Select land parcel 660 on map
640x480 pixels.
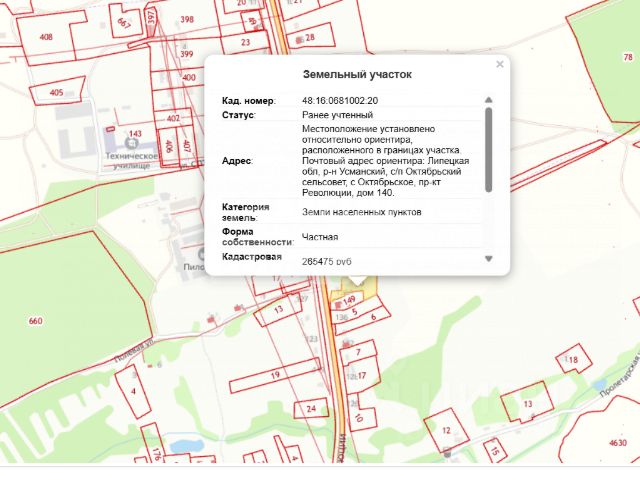click(x=36, y=321)
